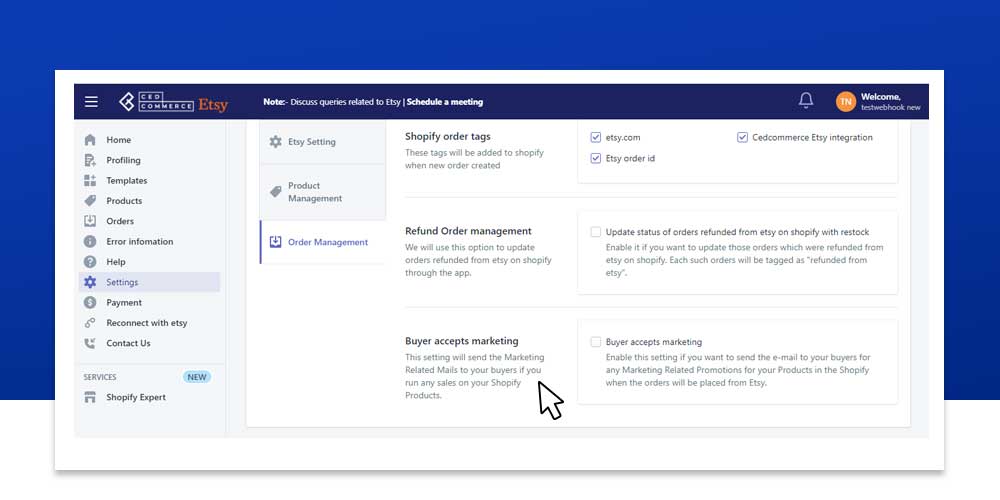
Task: Click the Welcome testwebhook new account text
Action: (x=890, y=102)
